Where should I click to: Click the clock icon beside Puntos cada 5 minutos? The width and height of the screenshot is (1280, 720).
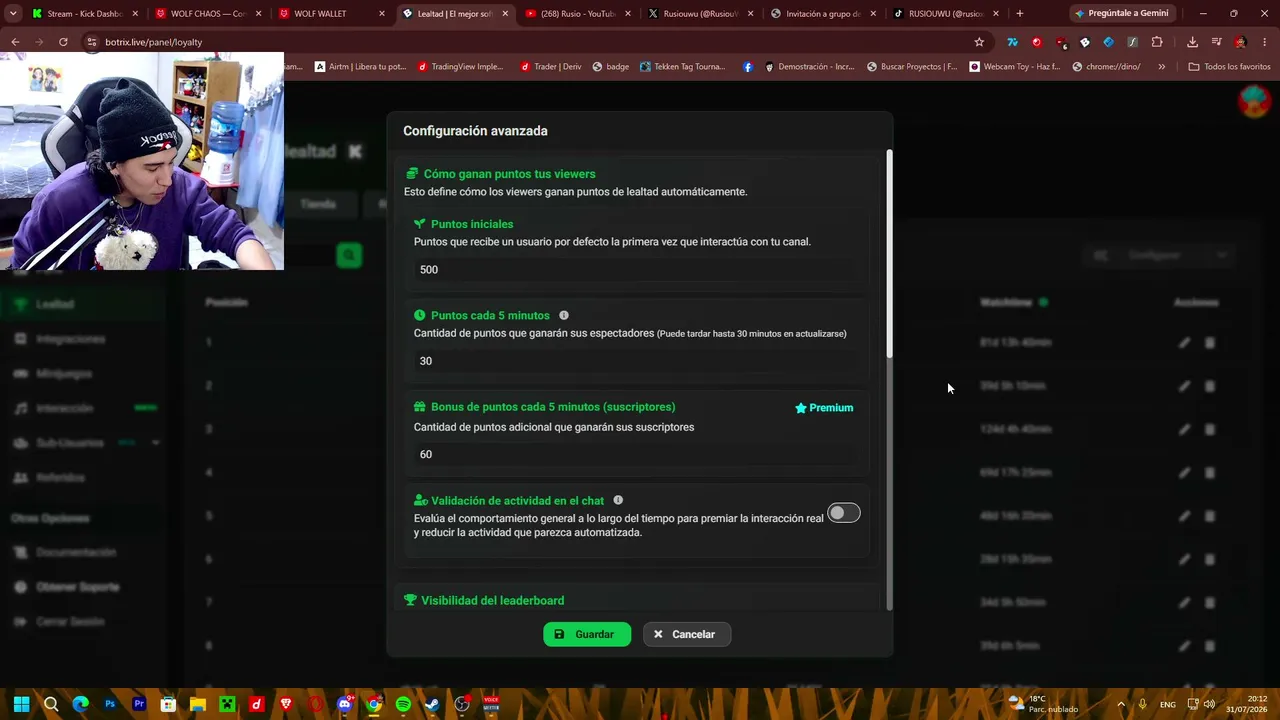420,315
